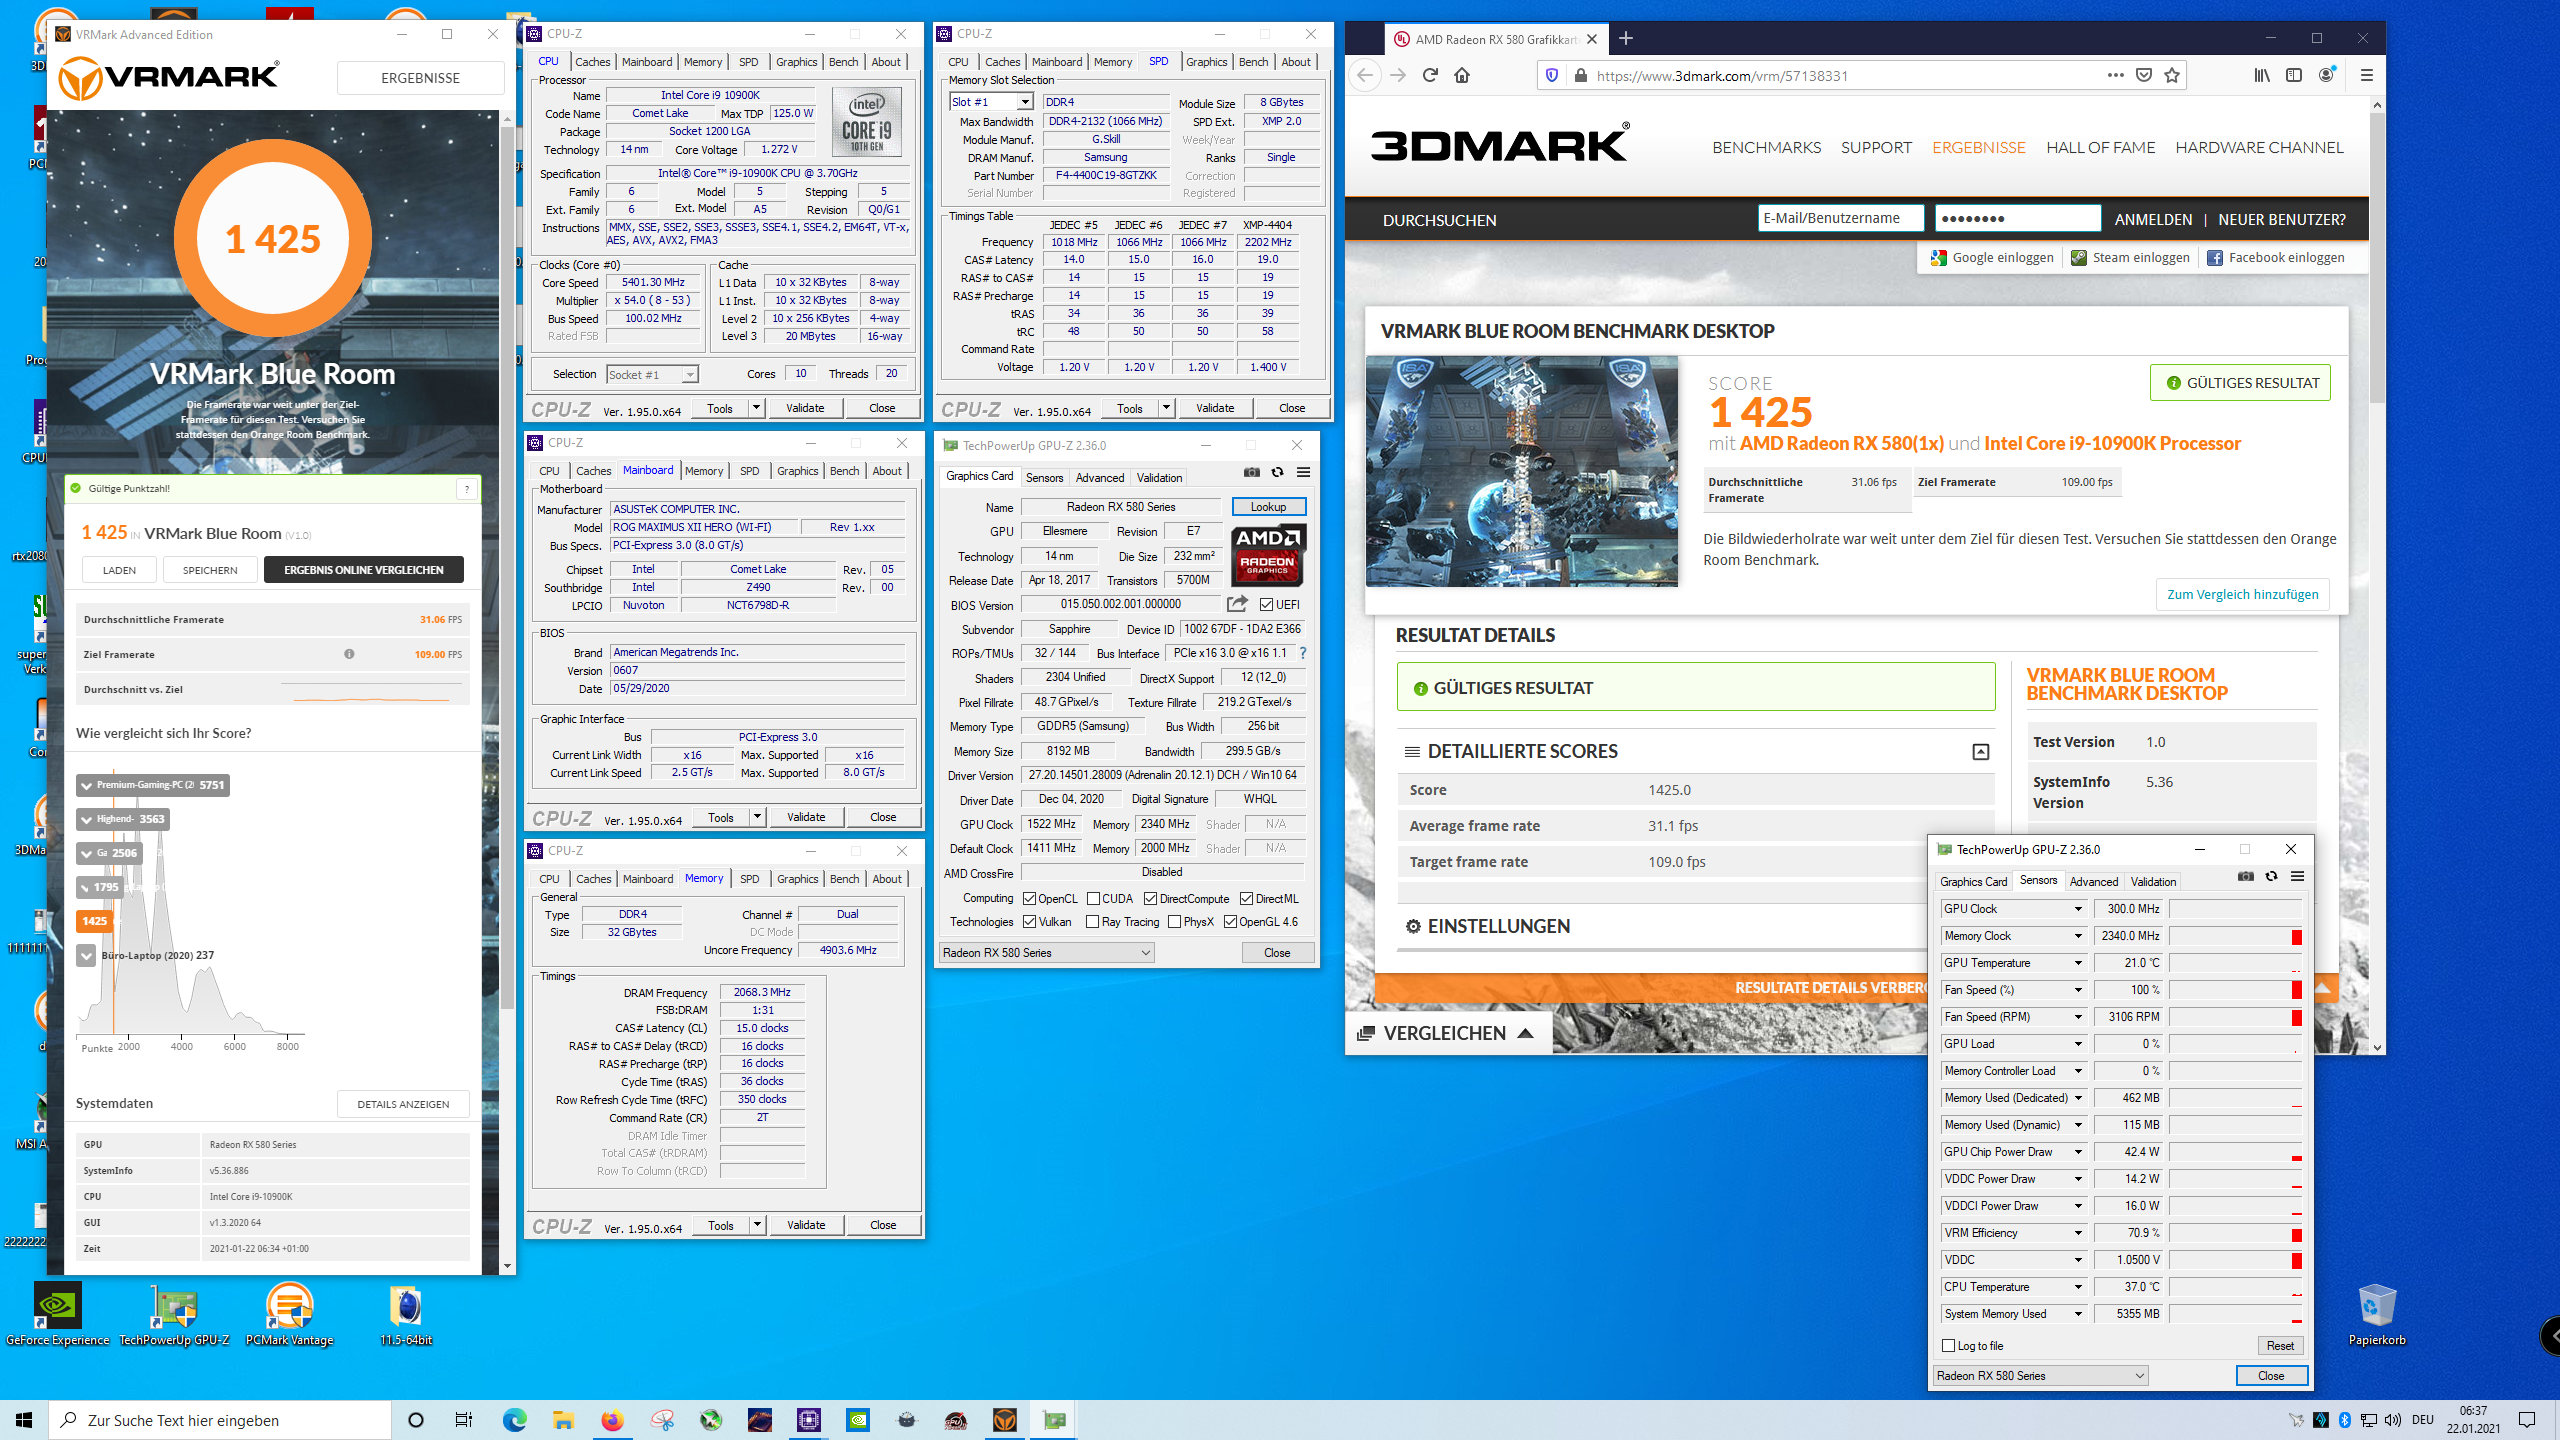Open the PCMark Vantage desktop shortcut
2560x1440 pixels.
[x=289, y=1315]
